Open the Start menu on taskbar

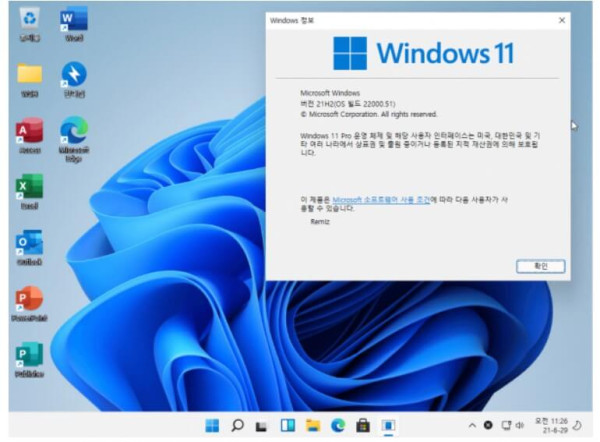tap(212, 425)
